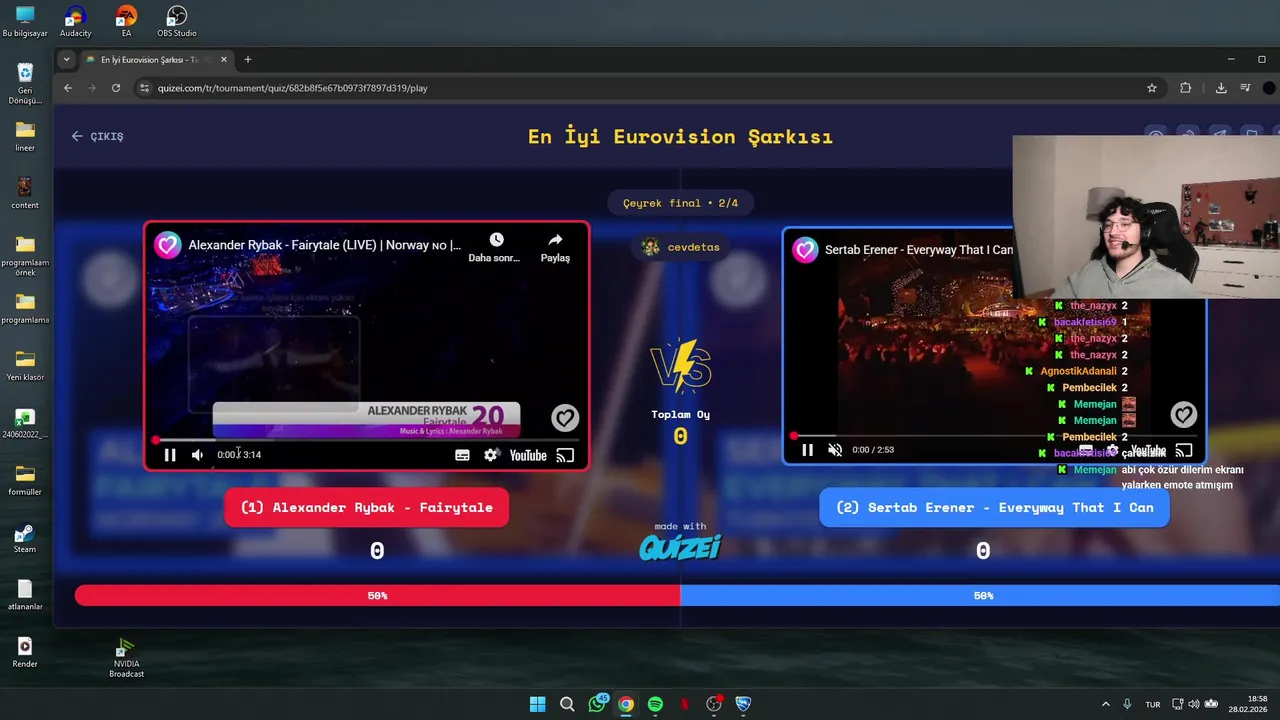Open volume tray icon
1280x720 pixels.
(x=1194, y=704)
